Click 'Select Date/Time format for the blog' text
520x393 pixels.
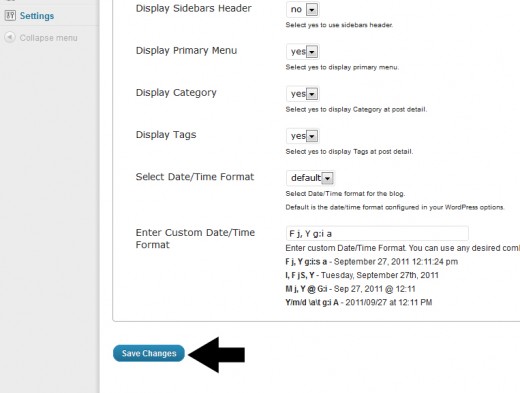coord(345,194)
